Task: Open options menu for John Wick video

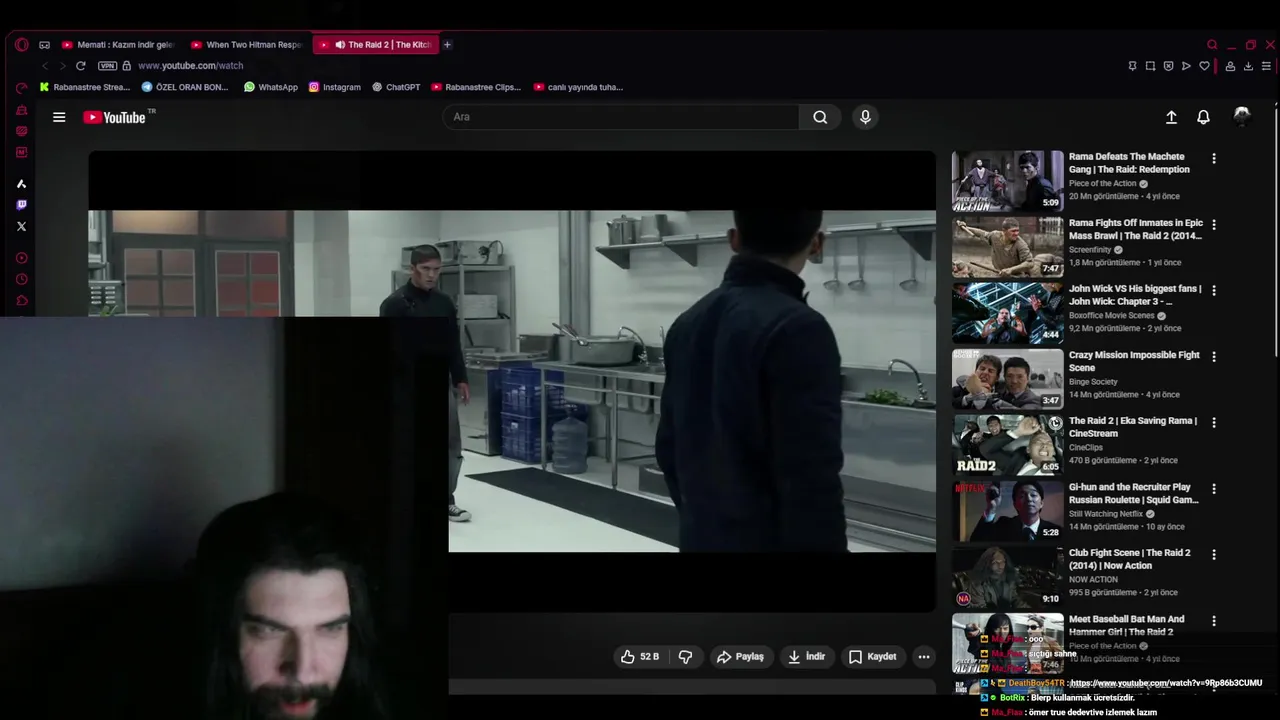Action: [1214, 291]
